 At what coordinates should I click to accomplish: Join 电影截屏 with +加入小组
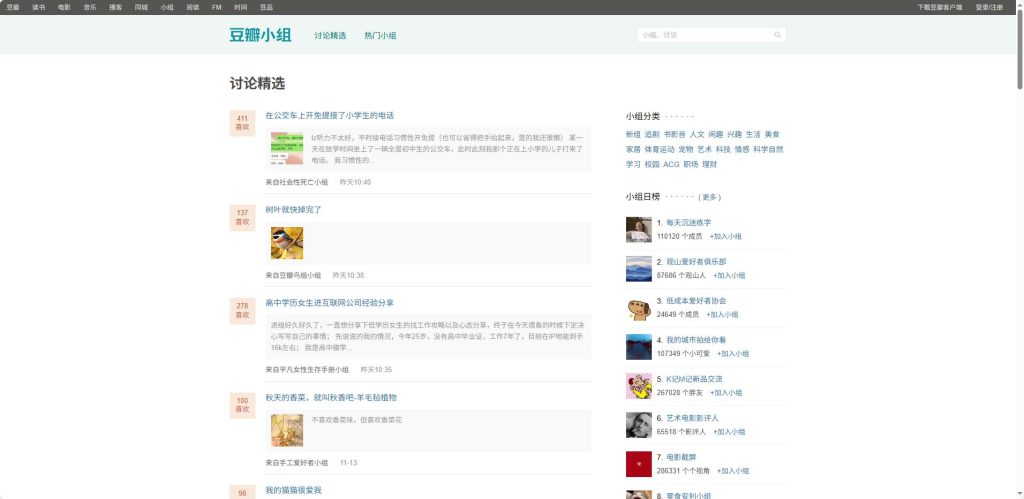pyautogui.click(x=733, y=471)
